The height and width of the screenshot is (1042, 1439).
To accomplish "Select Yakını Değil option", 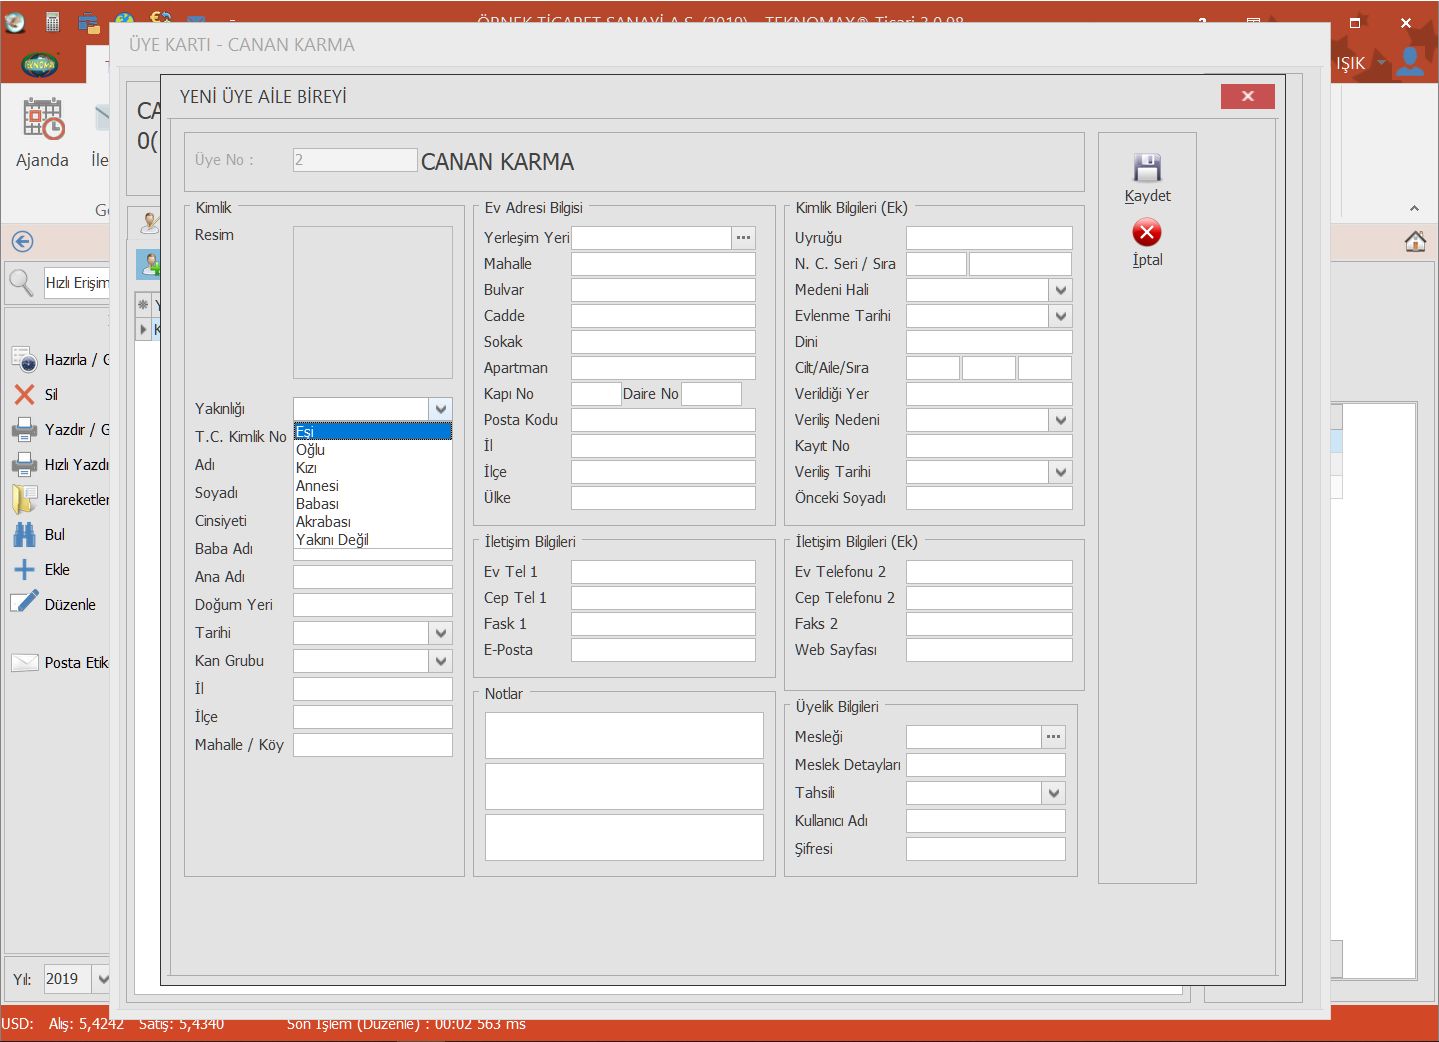I will tap(372, 540).
